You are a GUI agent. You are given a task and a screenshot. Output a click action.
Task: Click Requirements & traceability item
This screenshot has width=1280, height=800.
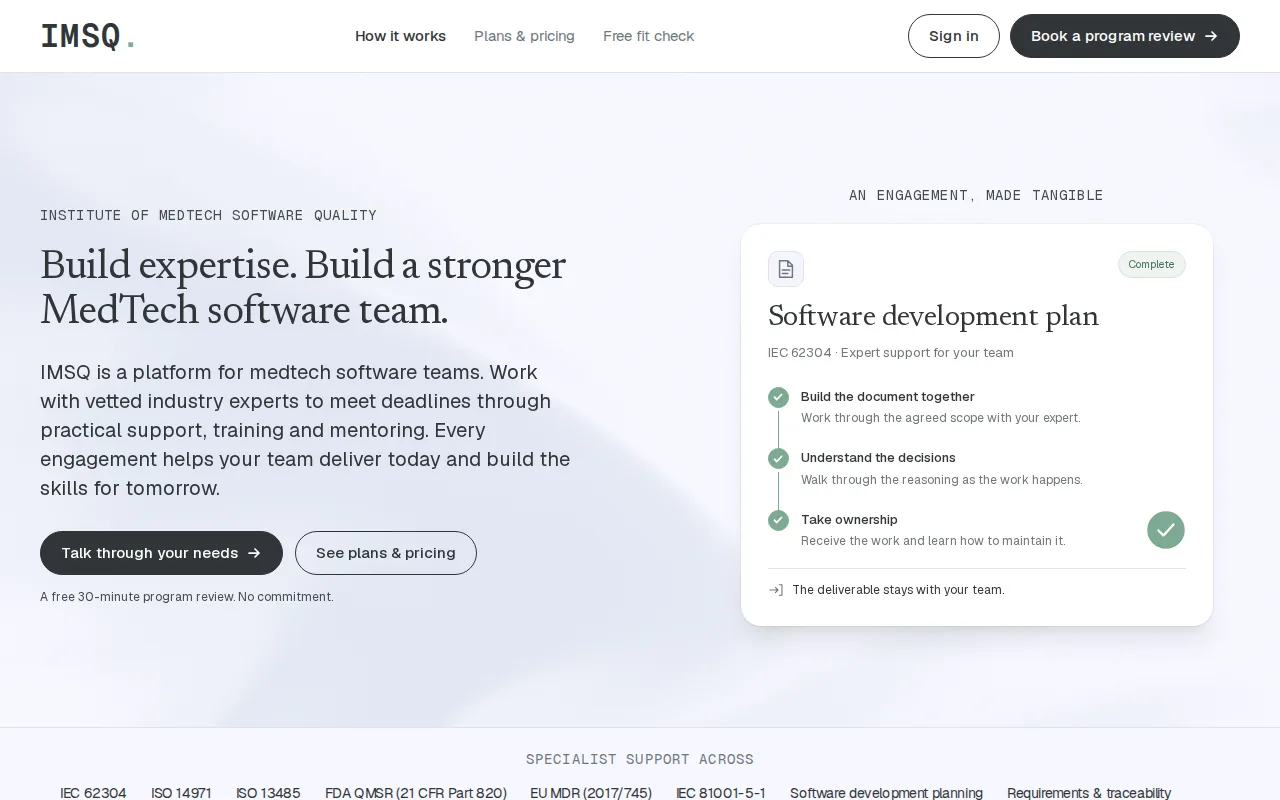pos(1089,793)
